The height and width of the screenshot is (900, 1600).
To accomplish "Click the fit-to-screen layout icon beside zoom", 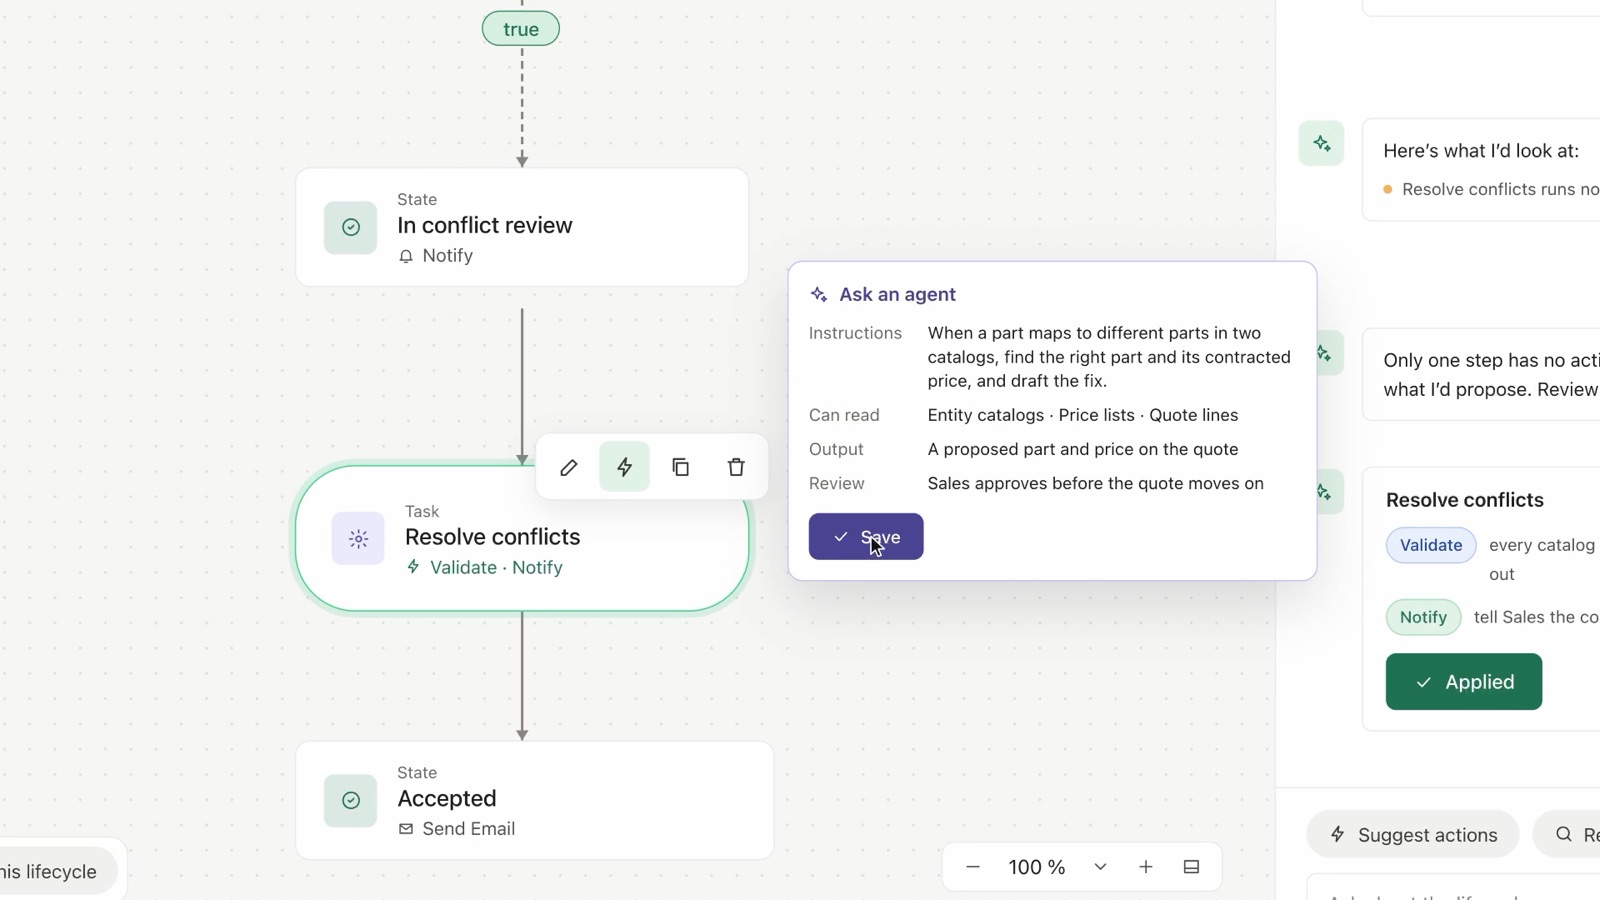I will pos(1191,867).
